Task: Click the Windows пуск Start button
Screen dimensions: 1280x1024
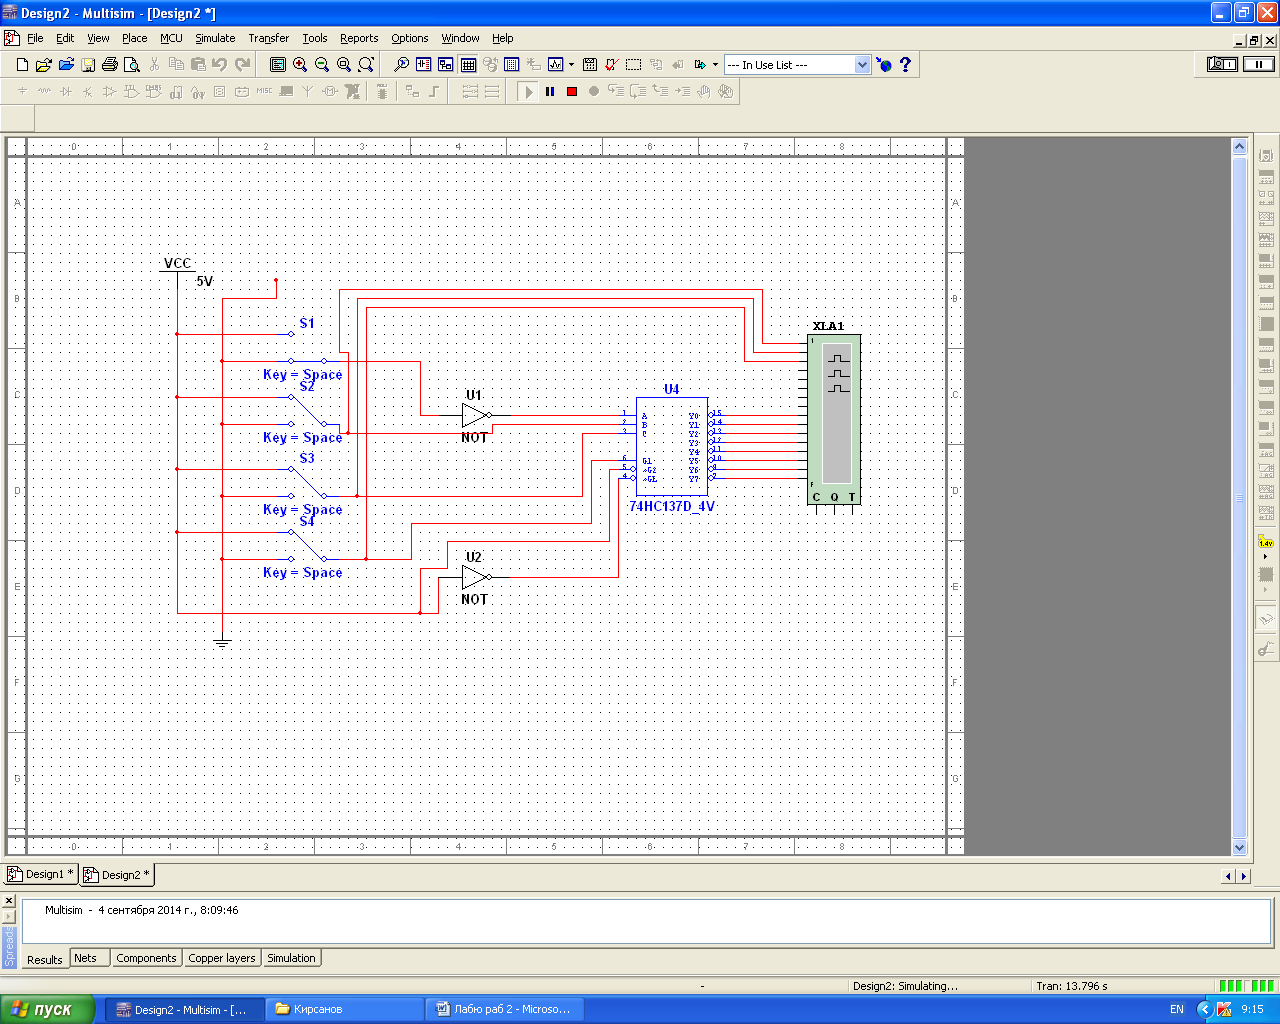Action: coord(47,1009)
